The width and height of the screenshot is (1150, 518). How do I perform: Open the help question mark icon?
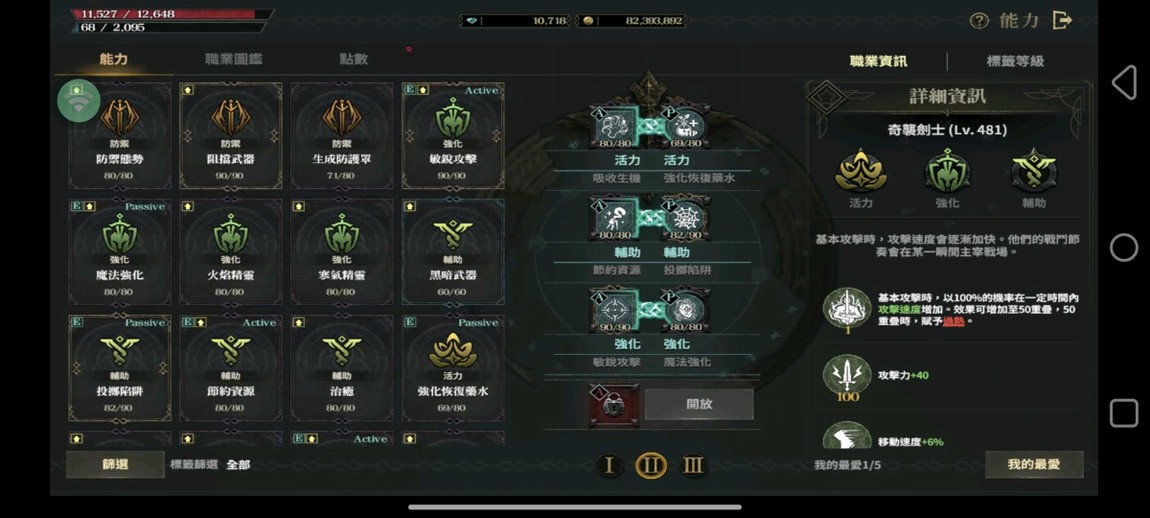click(979, 21)
